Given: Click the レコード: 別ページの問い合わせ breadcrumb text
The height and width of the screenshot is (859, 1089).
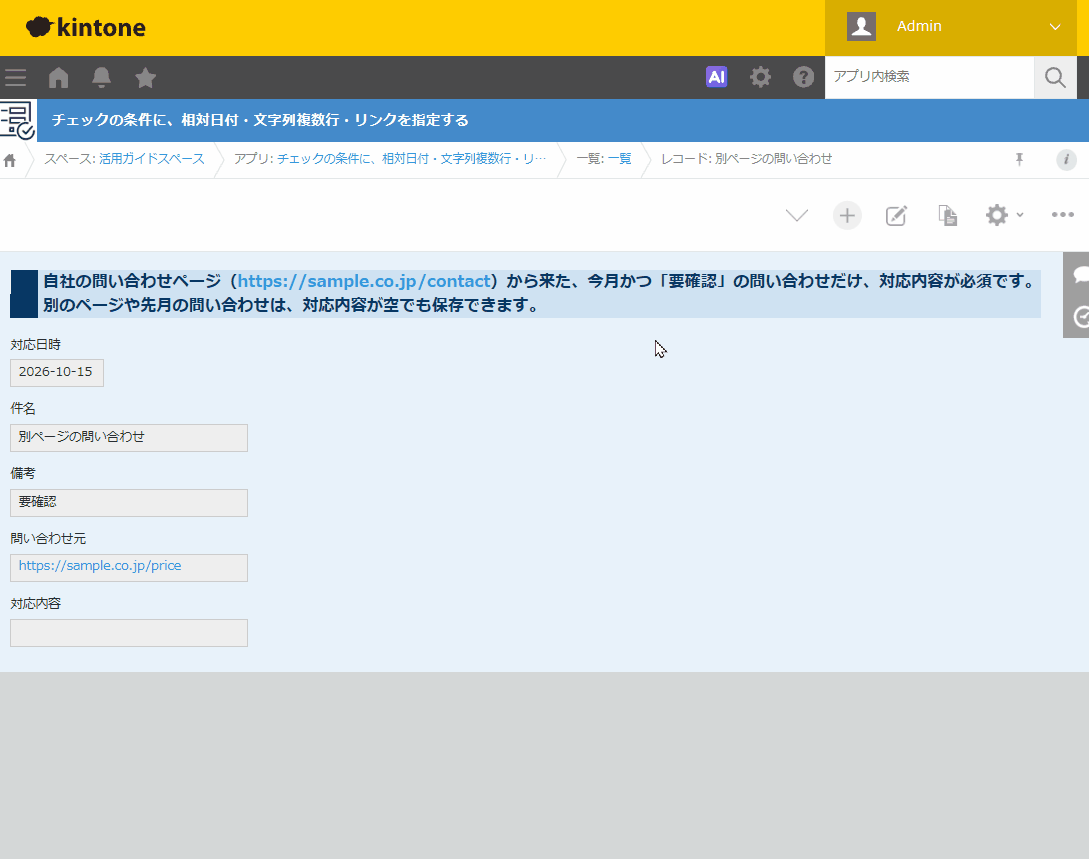Looking at the screenshot, I should pyautogui.click(x=747, y=159).
